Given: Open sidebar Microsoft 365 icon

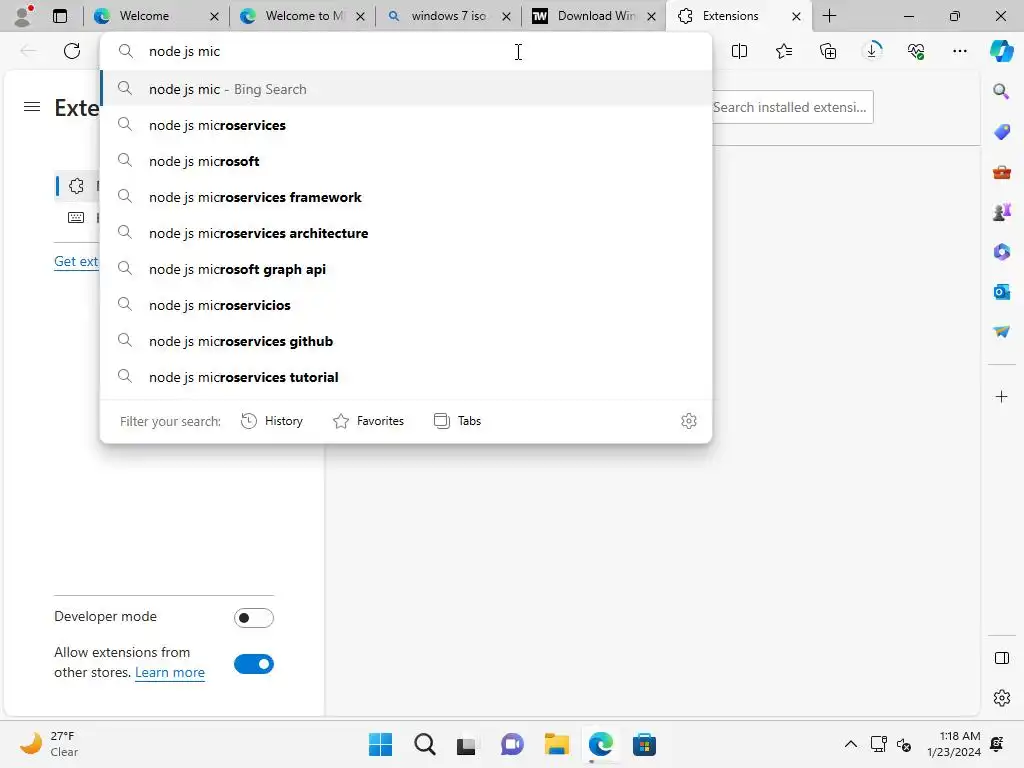Looking at the screenshot, I should (x=1001, y=252).
